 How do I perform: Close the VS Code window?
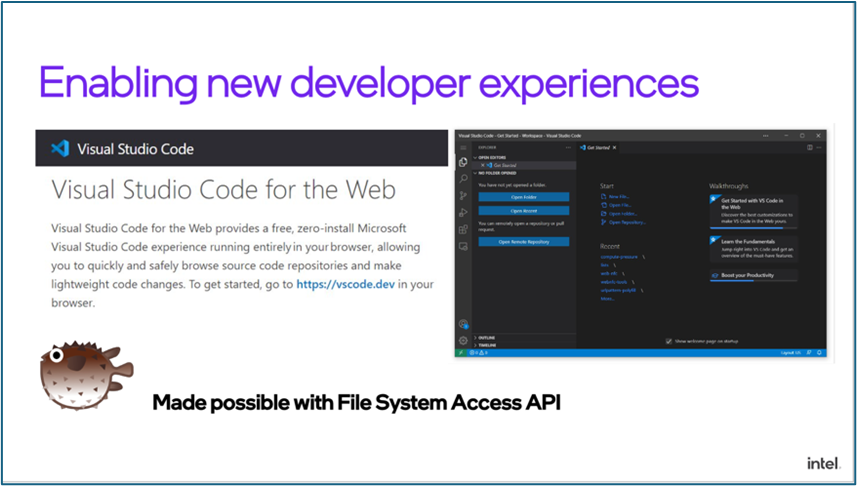tap(818, 135)
